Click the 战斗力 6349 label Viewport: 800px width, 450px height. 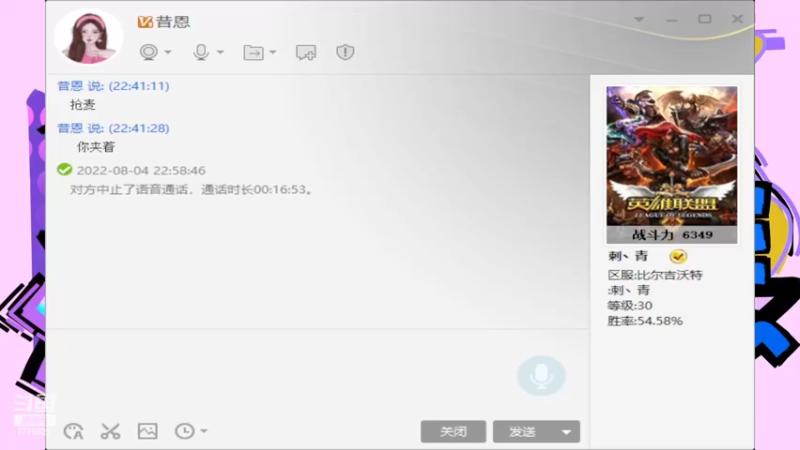pyautogui.click(x=672, y=235)
